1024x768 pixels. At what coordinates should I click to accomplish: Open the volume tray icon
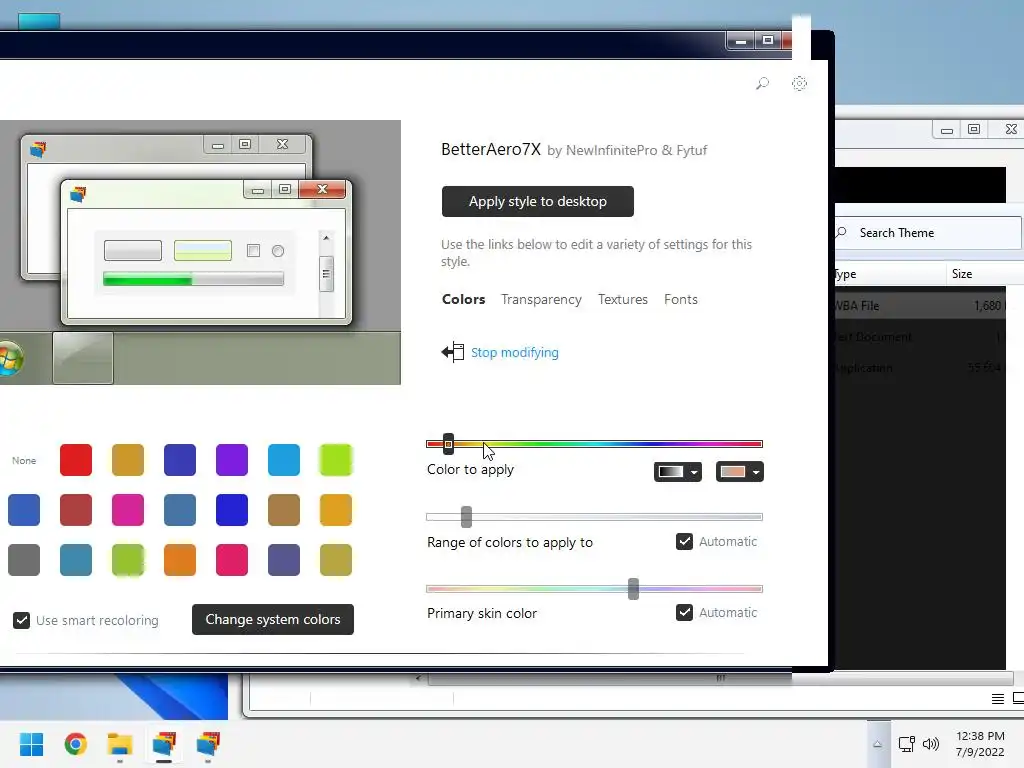coord(931,744)
